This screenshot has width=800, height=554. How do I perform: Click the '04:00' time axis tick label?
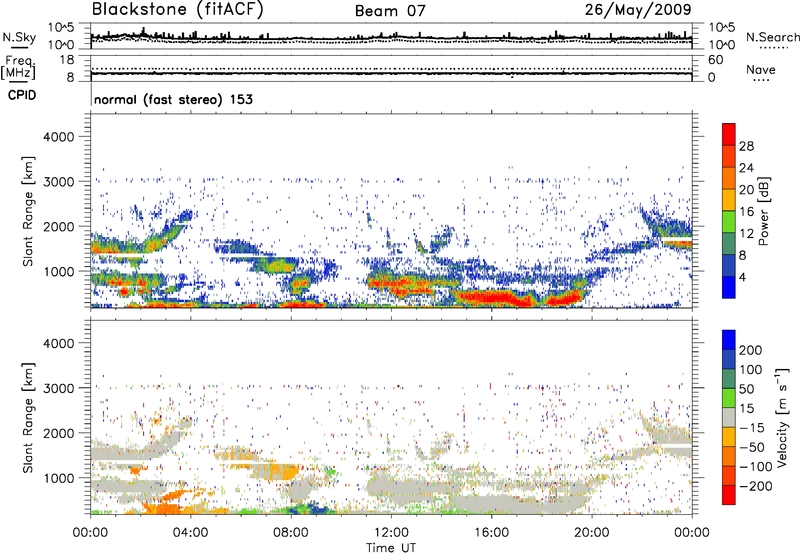tap(190, 533)
